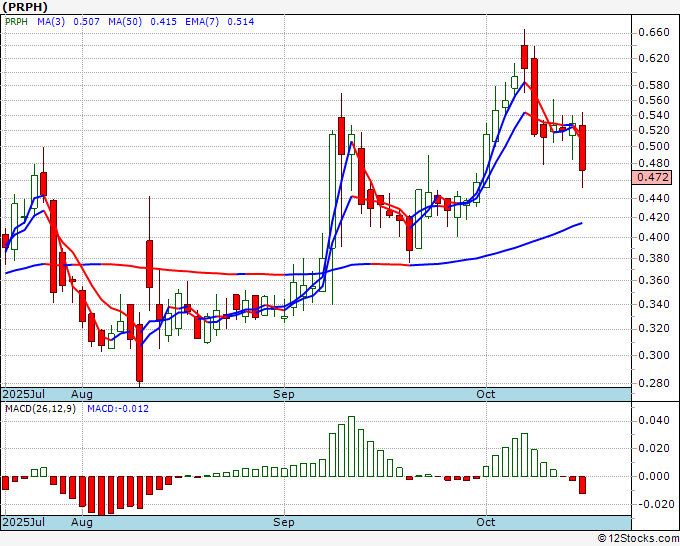Click the final red MACD histogram bar
This screenshot has width=680, height=546.
582,485
